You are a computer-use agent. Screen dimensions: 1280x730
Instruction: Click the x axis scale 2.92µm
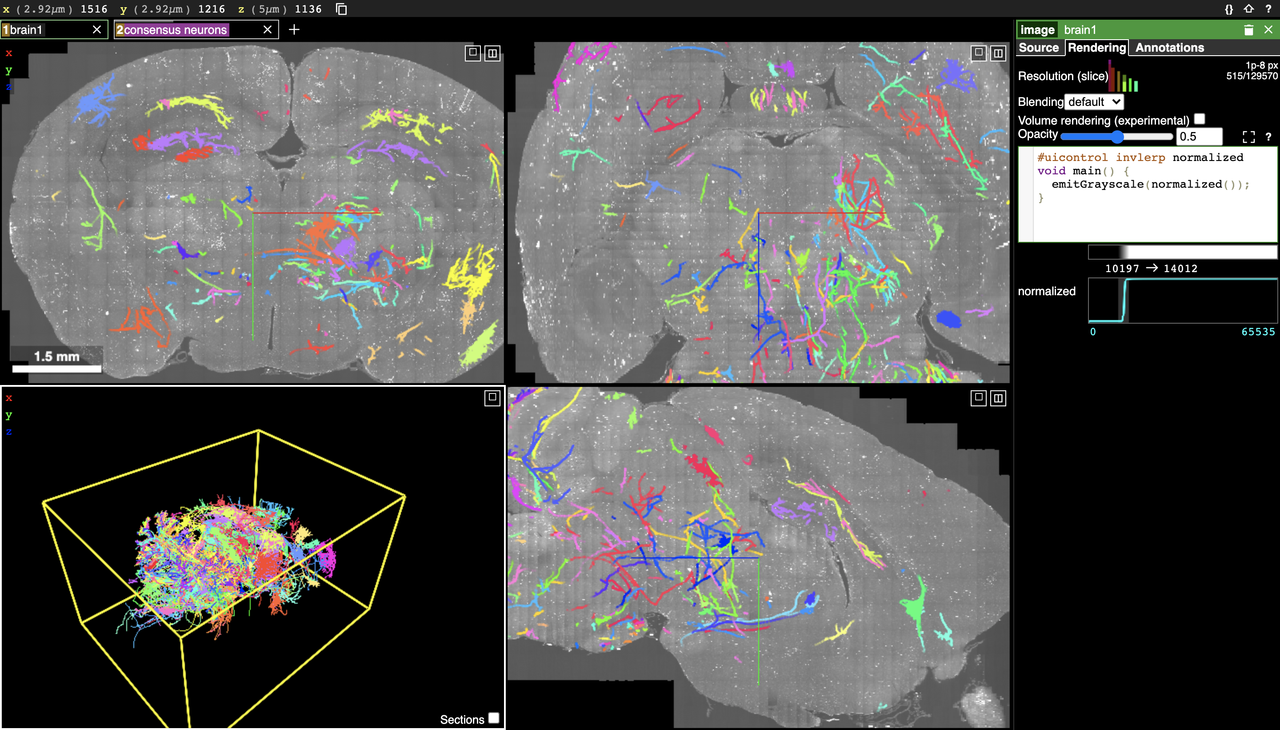(44, 9)
